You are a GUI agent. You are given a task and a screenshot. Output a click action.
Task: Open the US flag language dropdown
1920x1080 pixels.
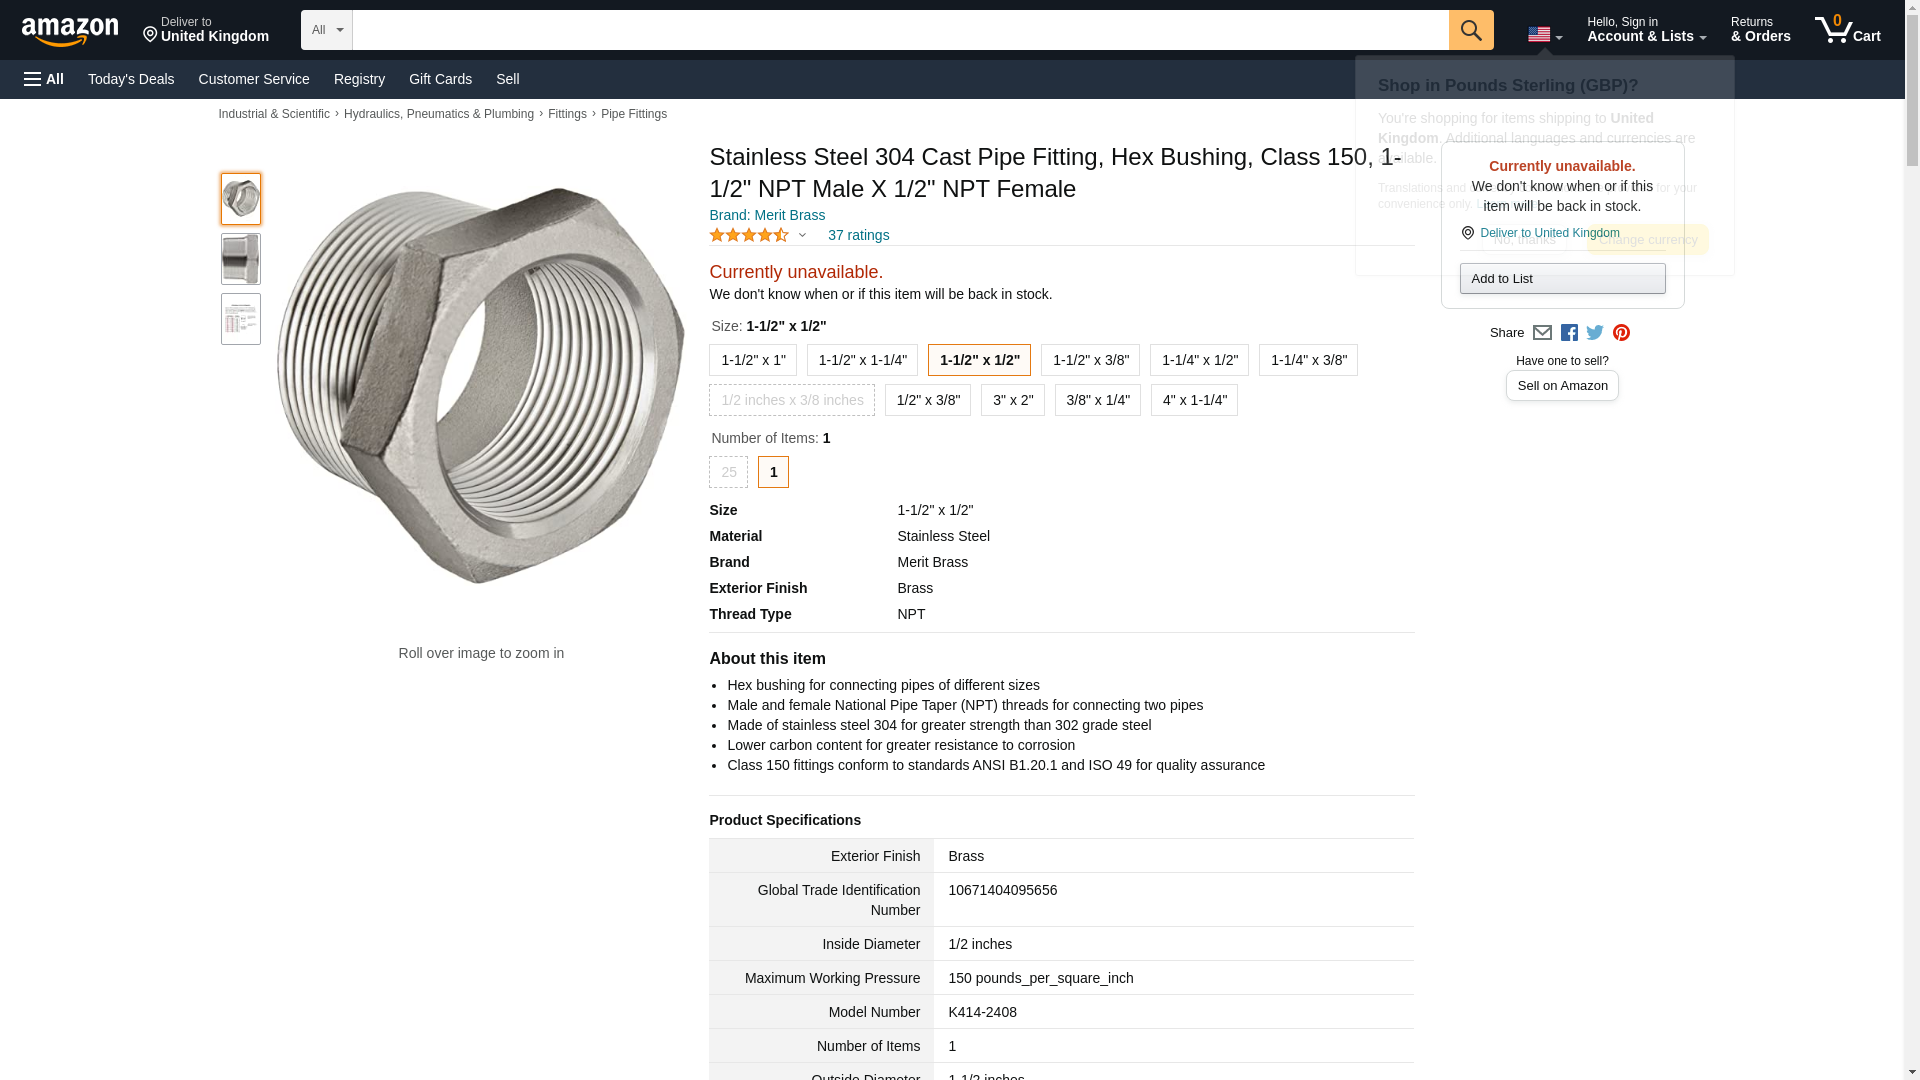(1544, 34)
